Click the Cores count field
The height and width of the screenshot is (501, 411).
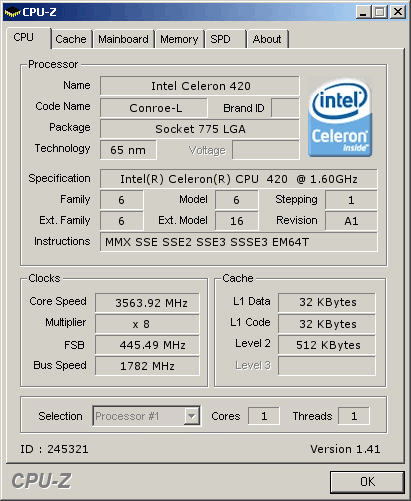coord(264,416)
